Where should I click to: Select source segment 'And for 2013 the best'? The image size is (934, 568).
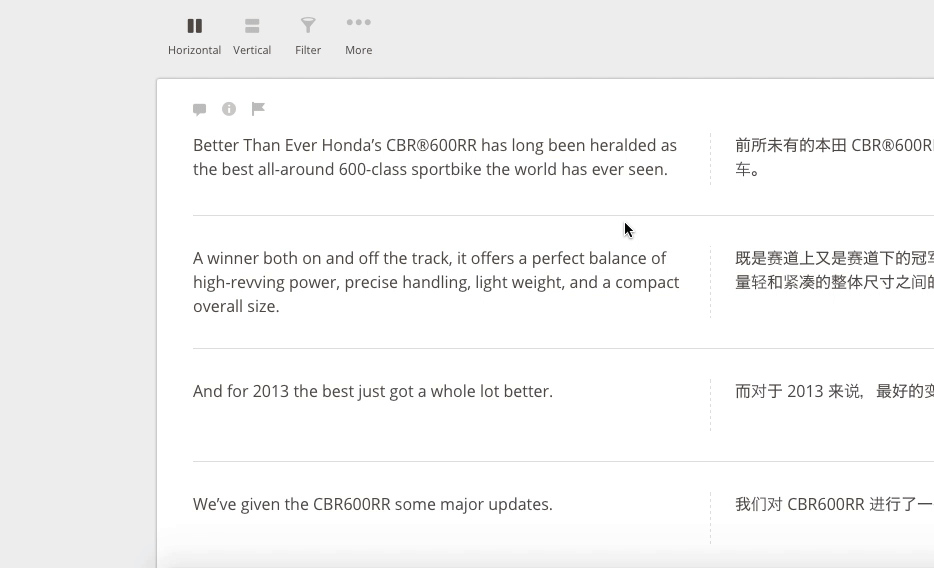[x=373, y=391]
